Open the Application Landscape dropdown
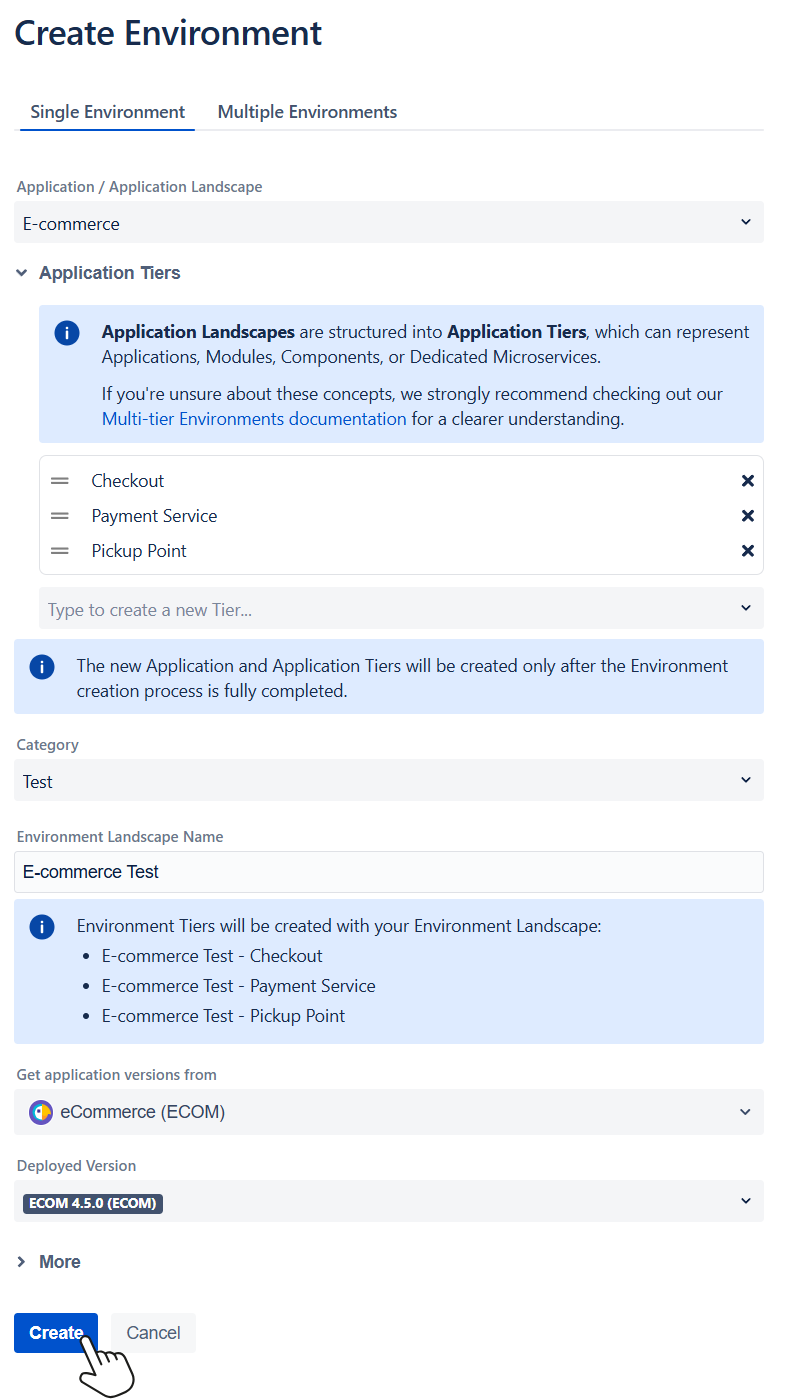 (x=389, y=223)
